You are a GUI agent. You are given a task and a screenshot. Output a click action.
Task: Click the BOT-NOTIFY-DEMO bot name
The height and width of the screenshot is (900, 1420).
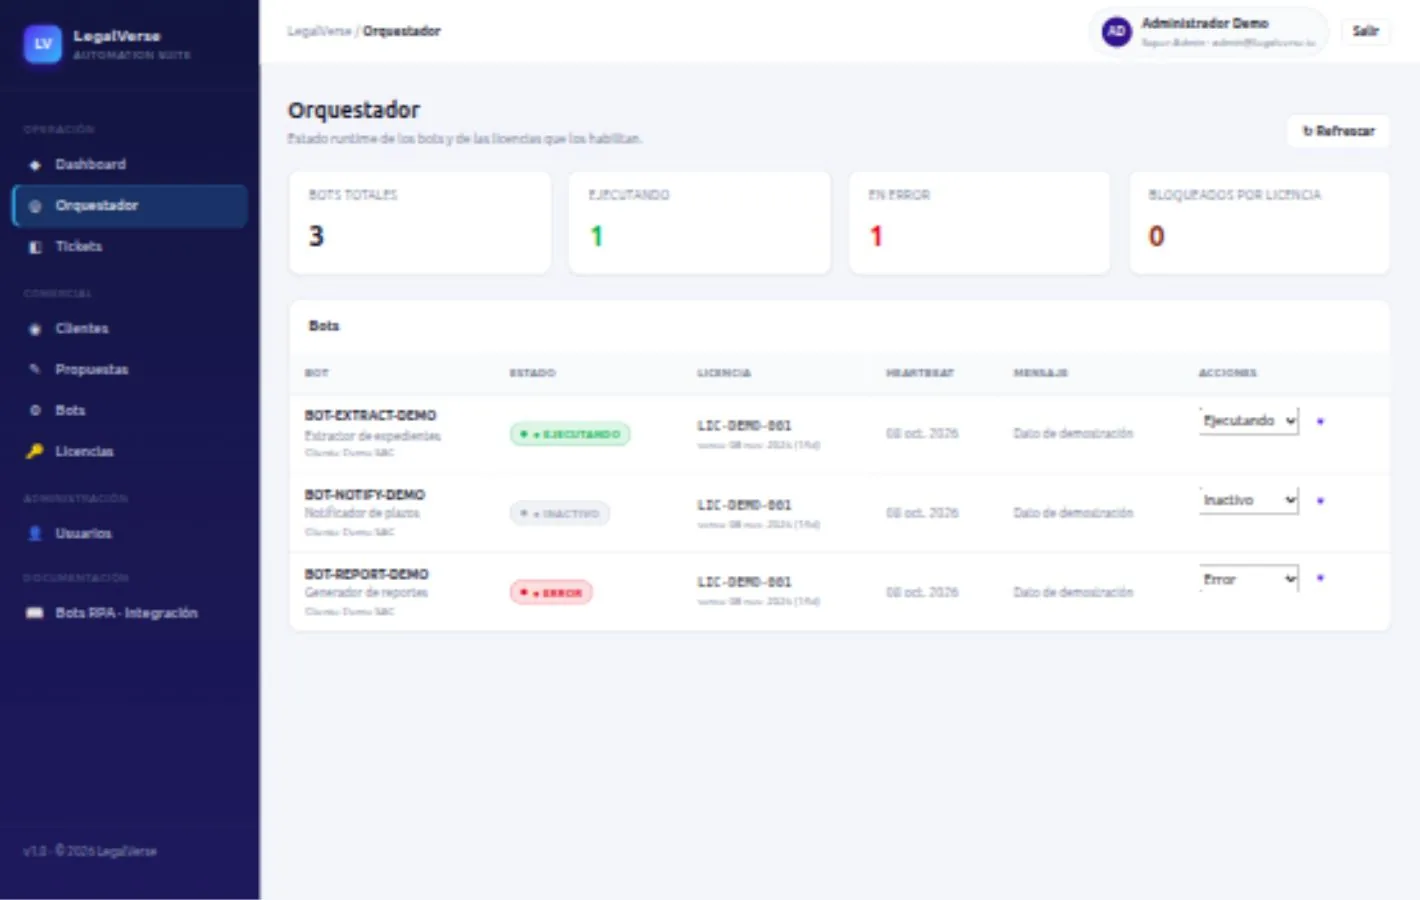point(365,495)
